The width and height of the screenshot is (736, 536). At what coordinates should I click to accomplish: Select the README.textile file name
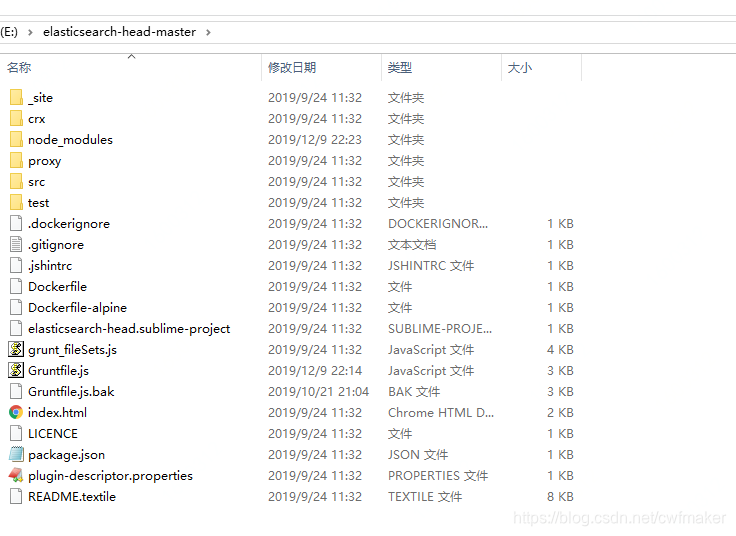(x=72, y=497)
